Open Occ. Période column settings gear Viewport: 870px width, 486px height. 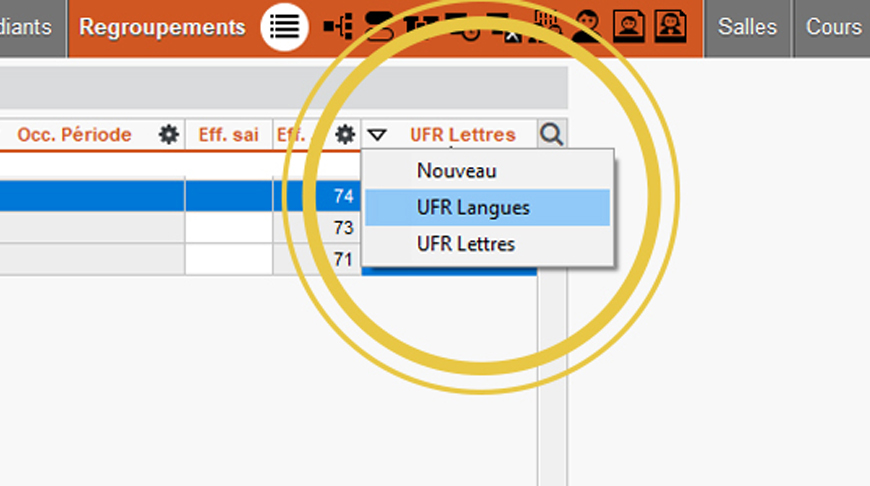point(169,134)
